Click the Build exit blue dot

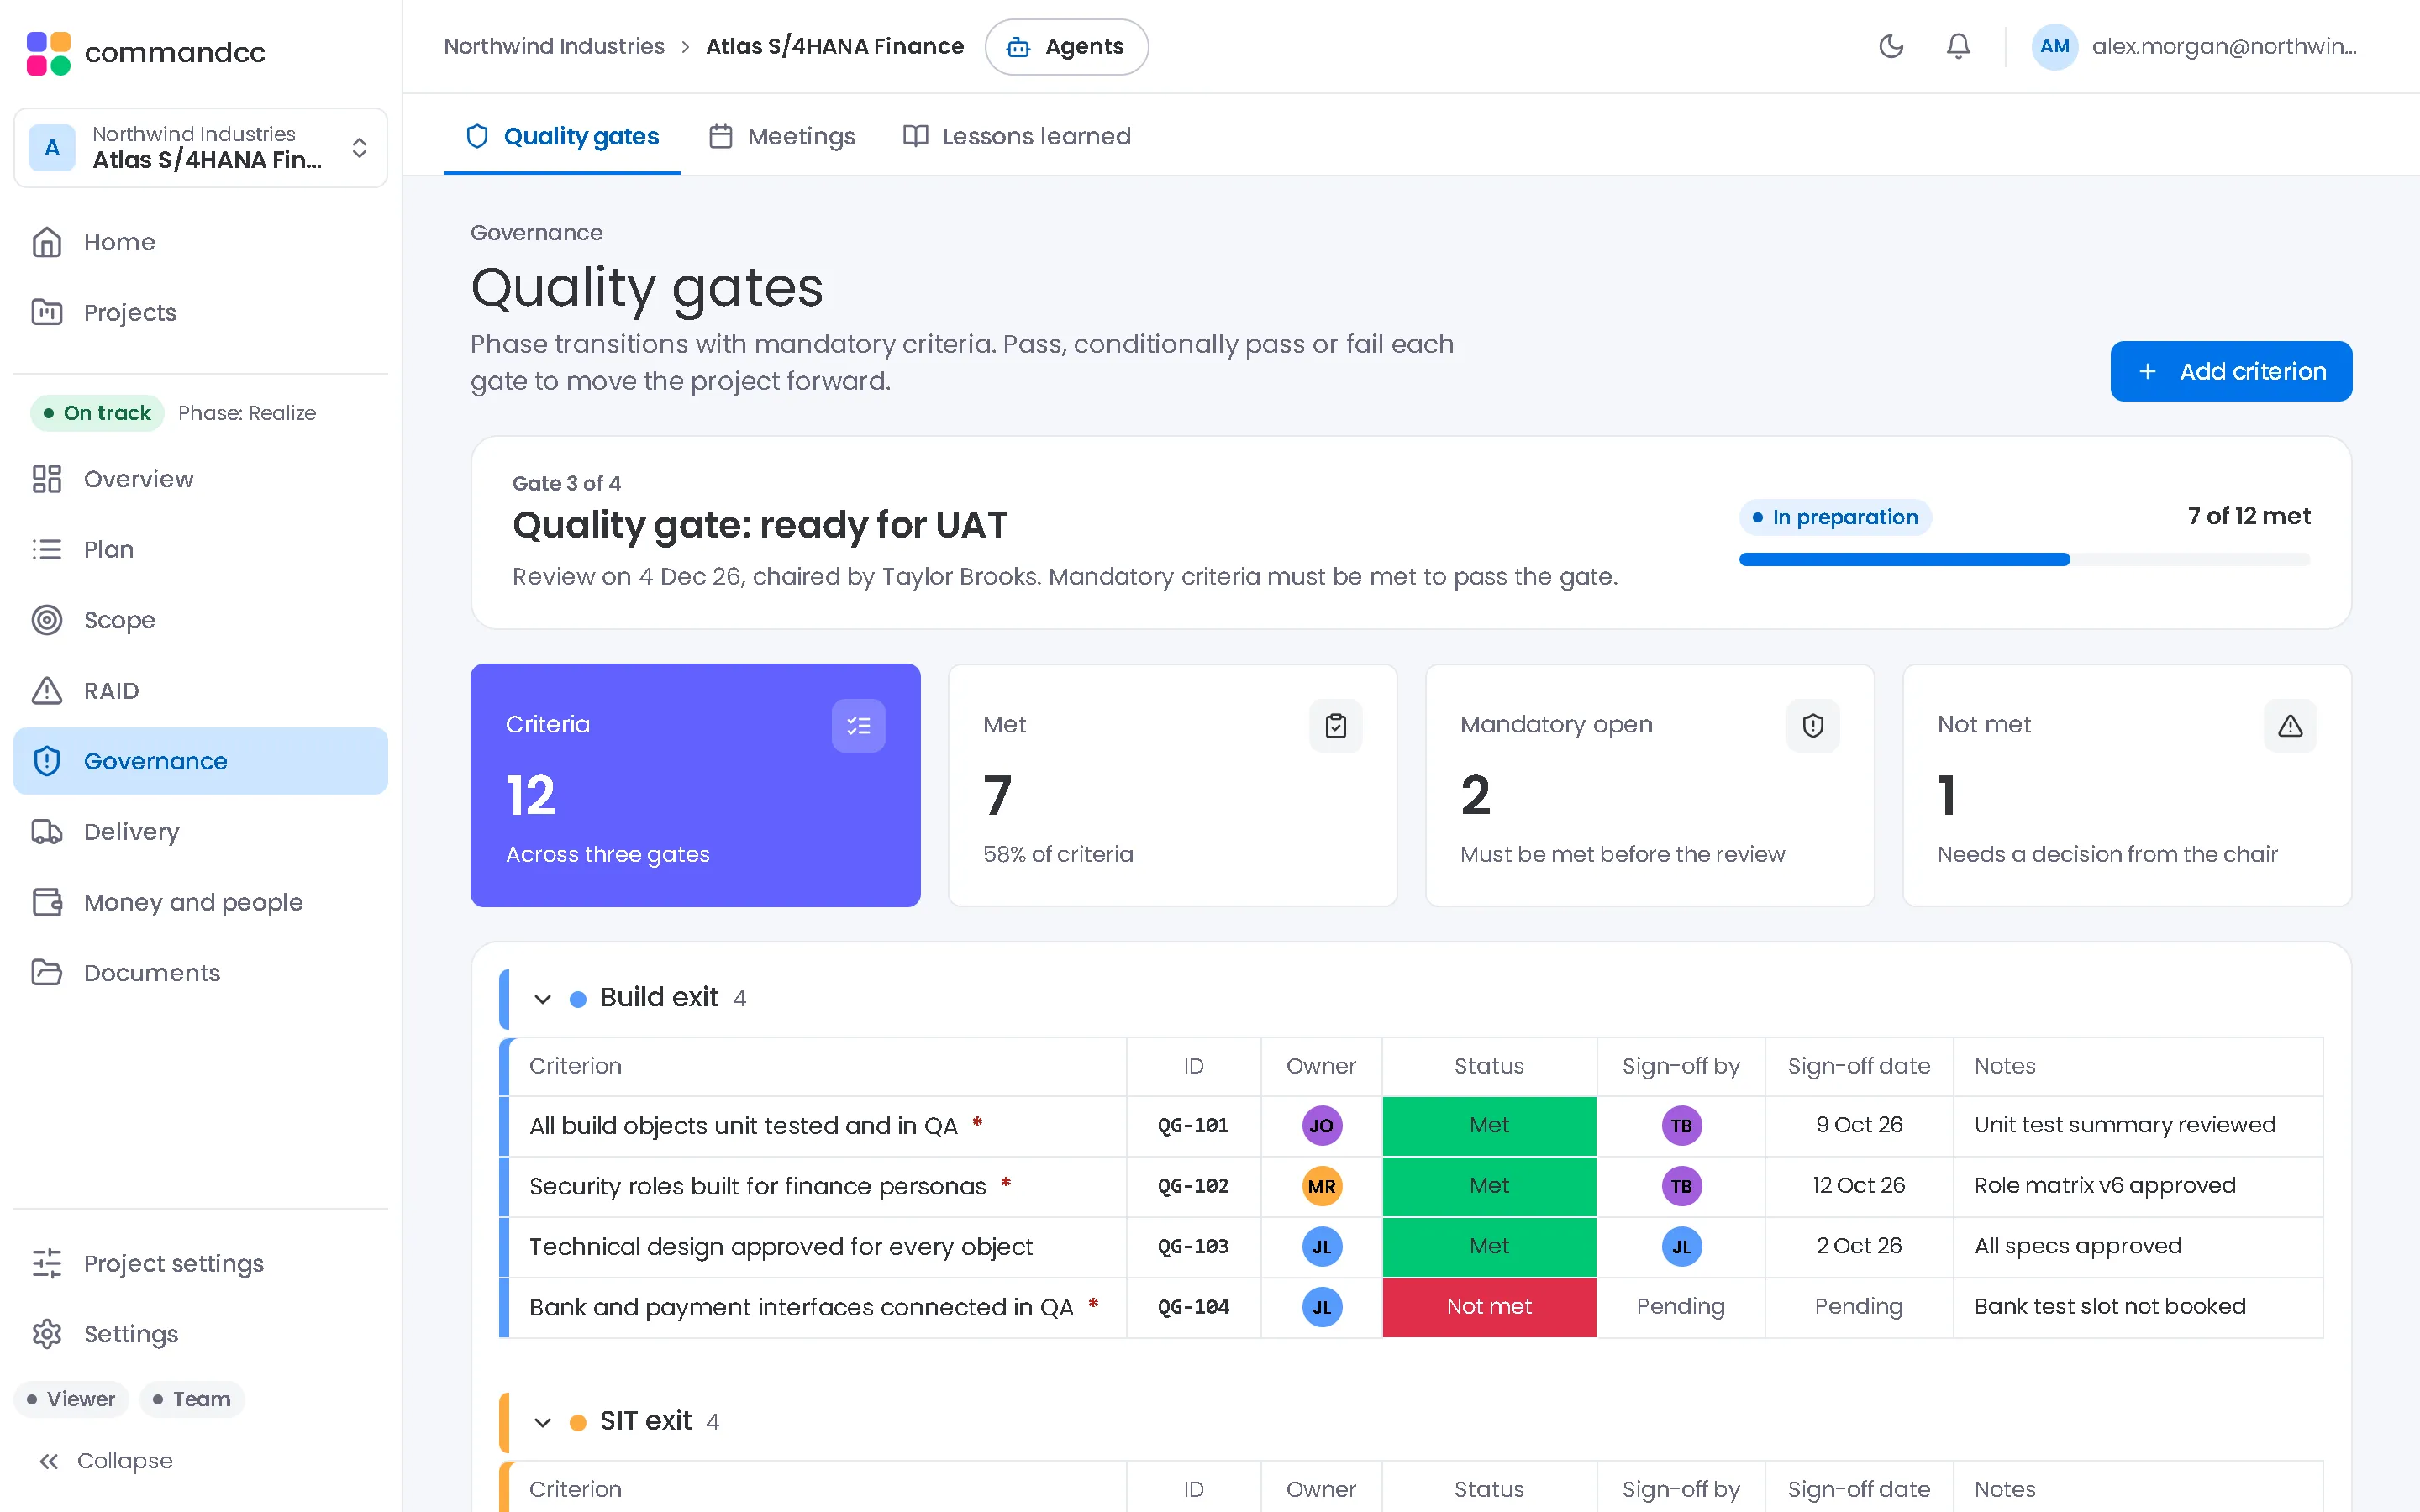[x=578, y=998]
